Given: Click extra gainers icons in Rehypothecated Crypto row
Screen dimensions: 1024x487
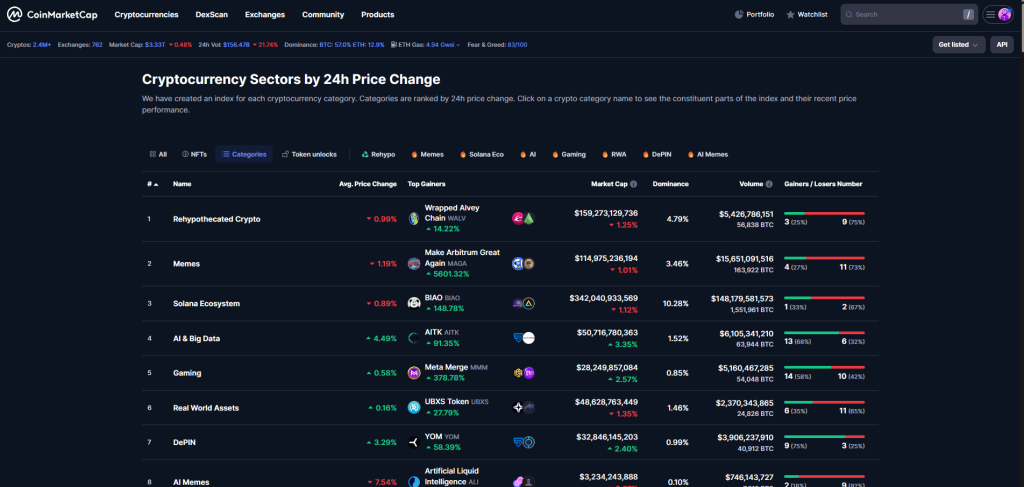Looking at the screenshot, I should tap(523, 219).
